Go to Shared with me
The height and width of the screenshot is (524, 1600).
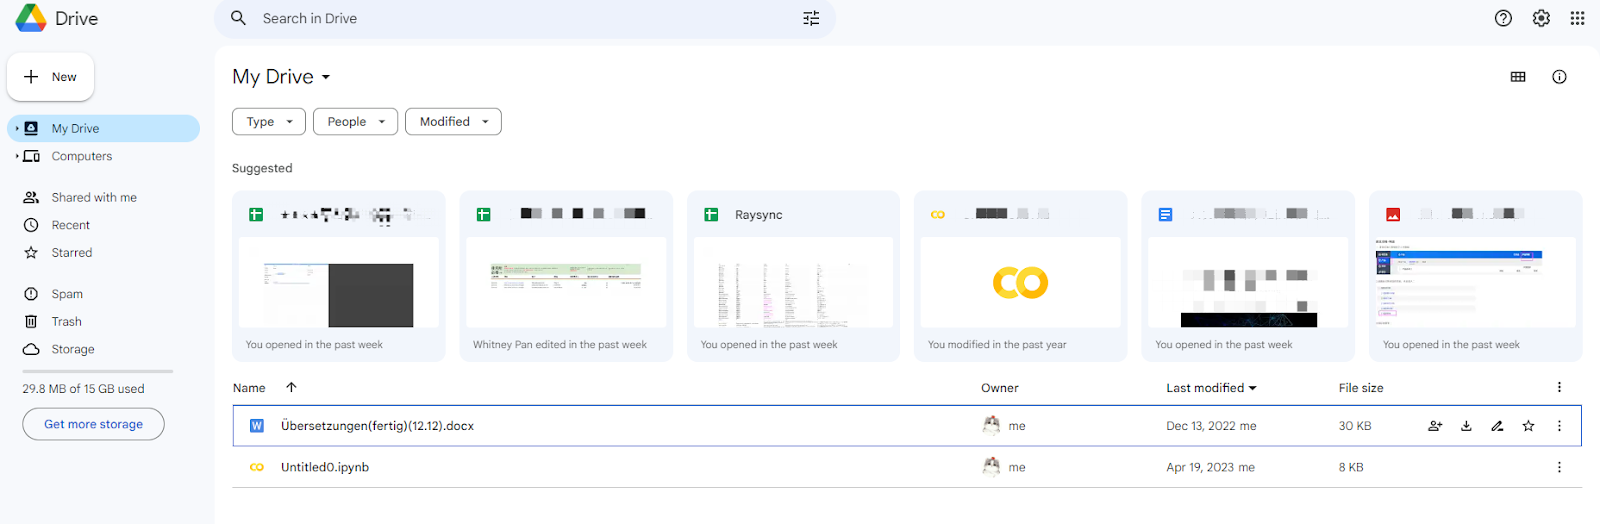click(x=94, y=198)
